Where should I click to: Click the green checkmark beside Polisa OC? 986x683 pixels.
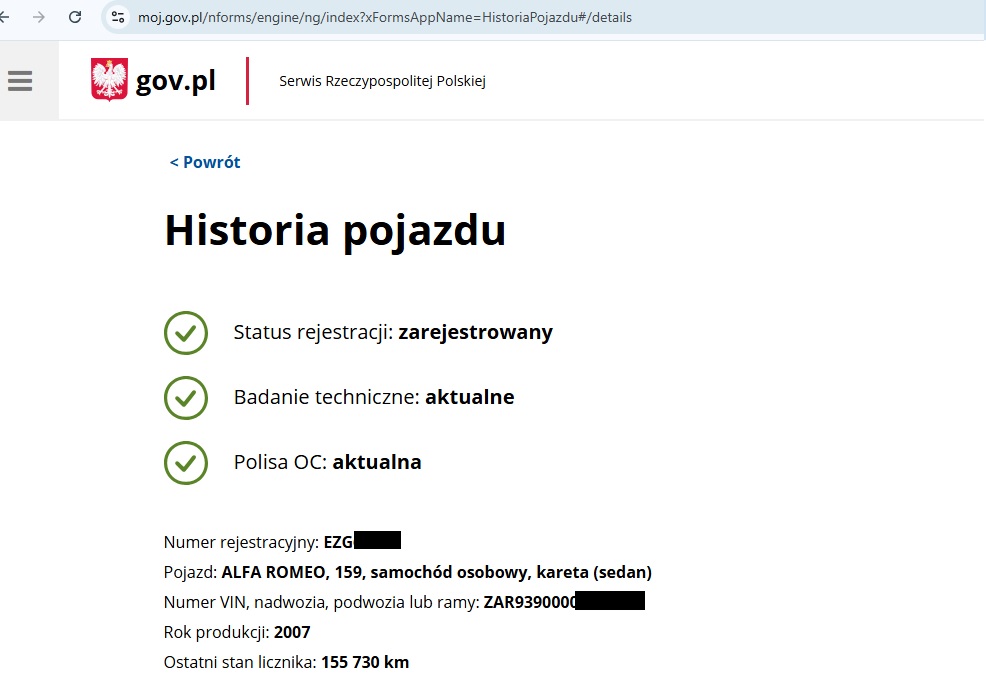185,463
